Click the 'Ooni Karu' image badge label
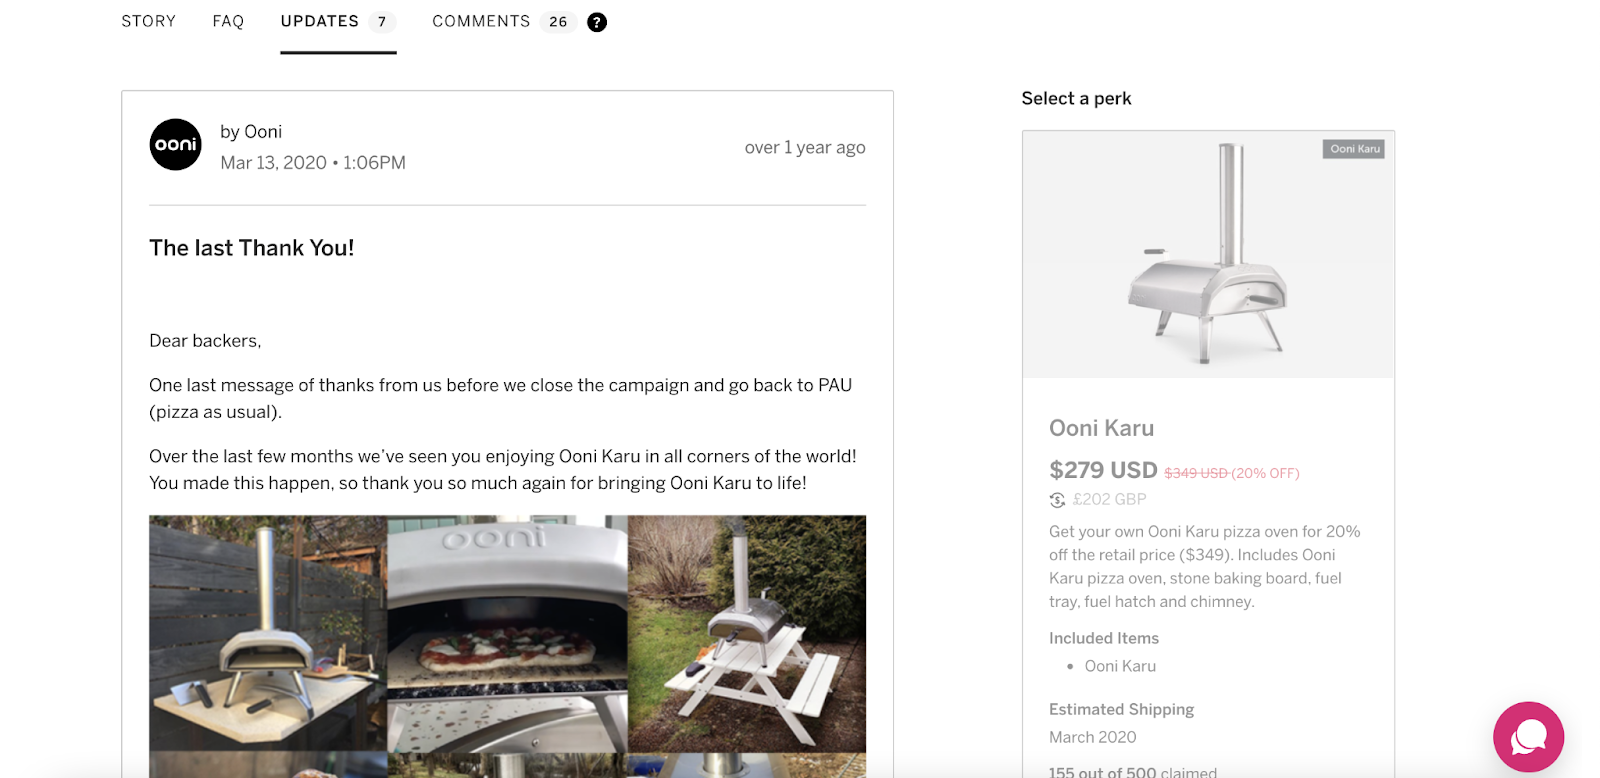 [x=1355, y=149]
